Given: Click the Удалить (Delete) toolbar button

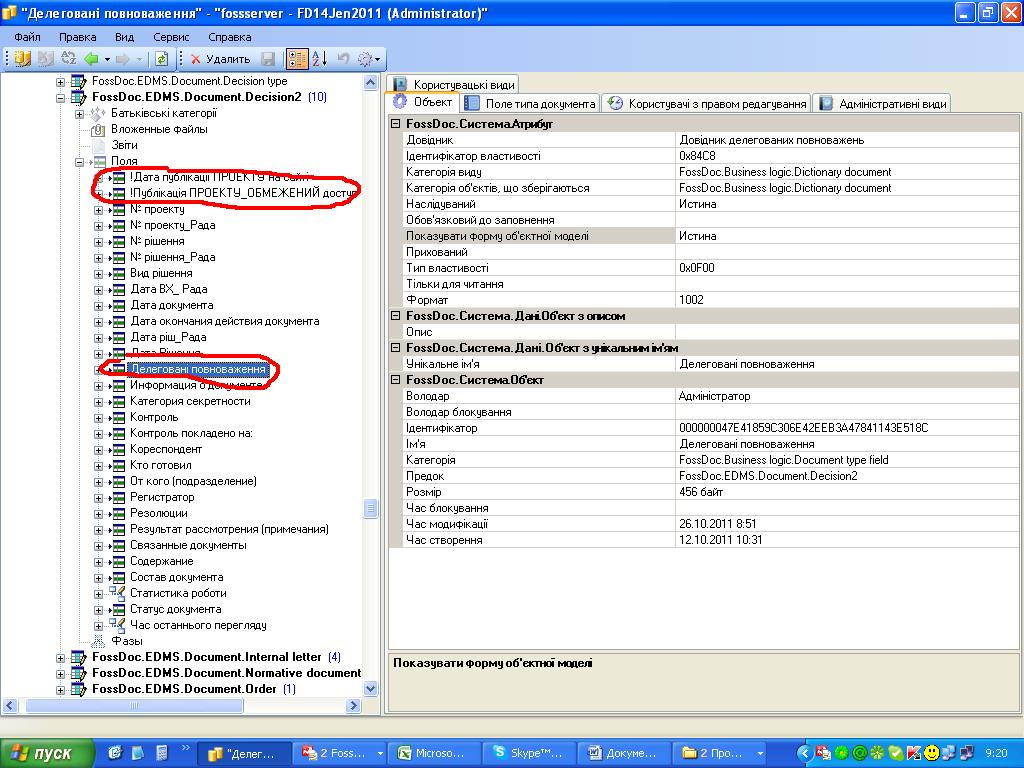Looking at the screenshot, I should [220, 59].
